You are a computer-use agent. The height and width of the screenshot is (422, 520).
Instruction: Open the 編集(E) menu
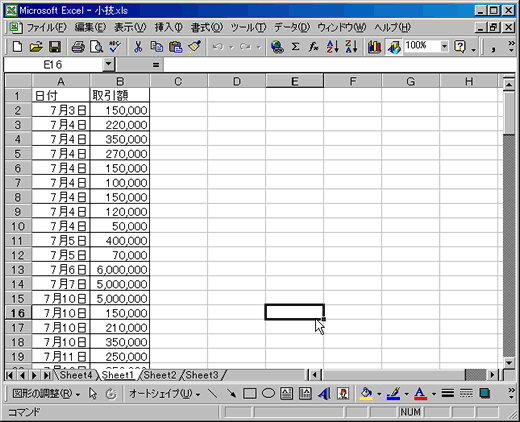point(90,27)
